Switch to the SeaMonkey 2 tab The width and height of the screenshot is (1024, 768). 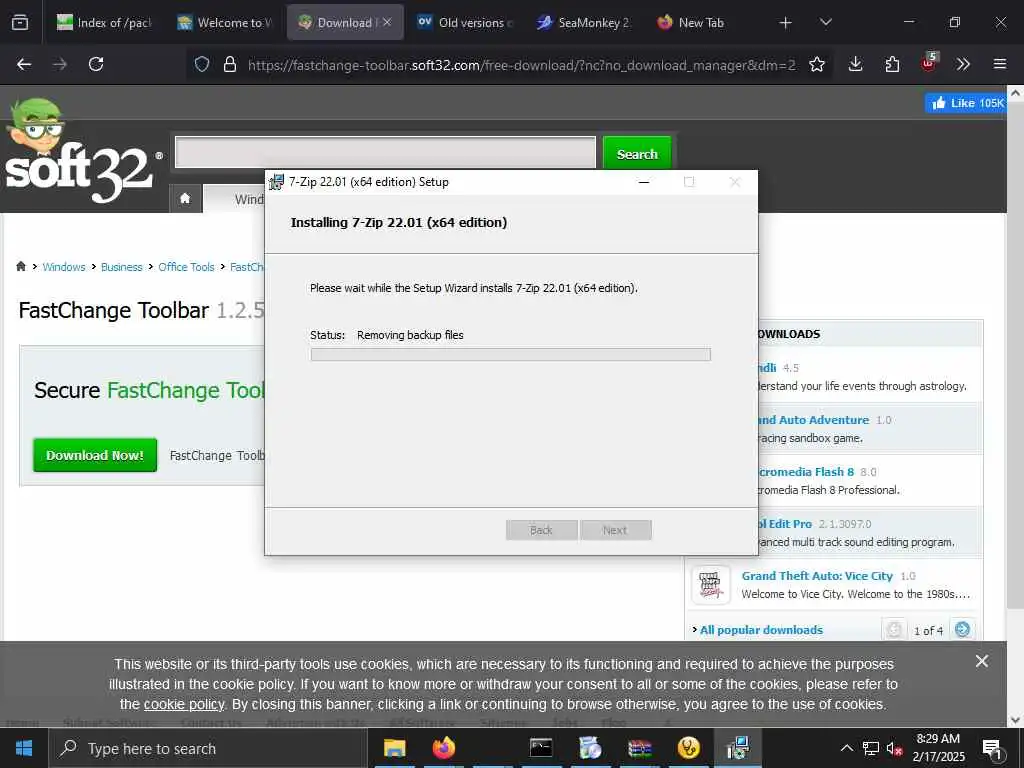pyautogui.click(x=584, y=22)
